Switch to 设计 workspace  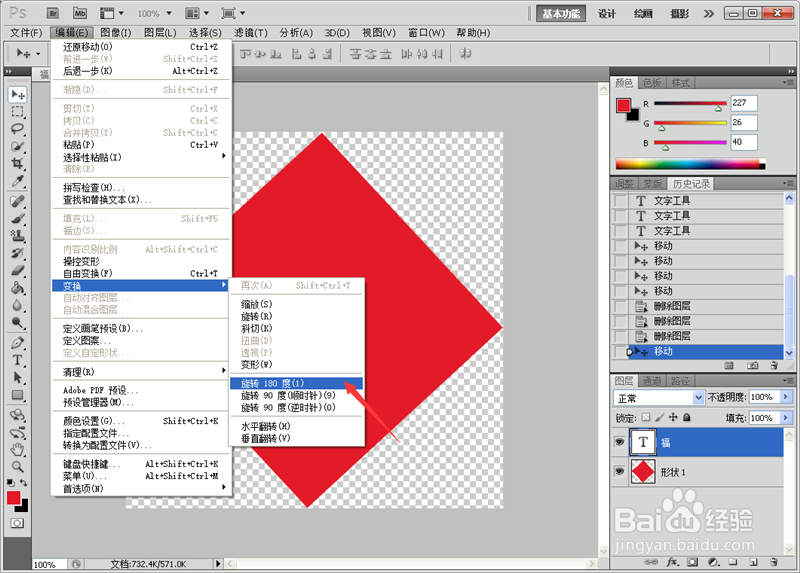[607, 14]
